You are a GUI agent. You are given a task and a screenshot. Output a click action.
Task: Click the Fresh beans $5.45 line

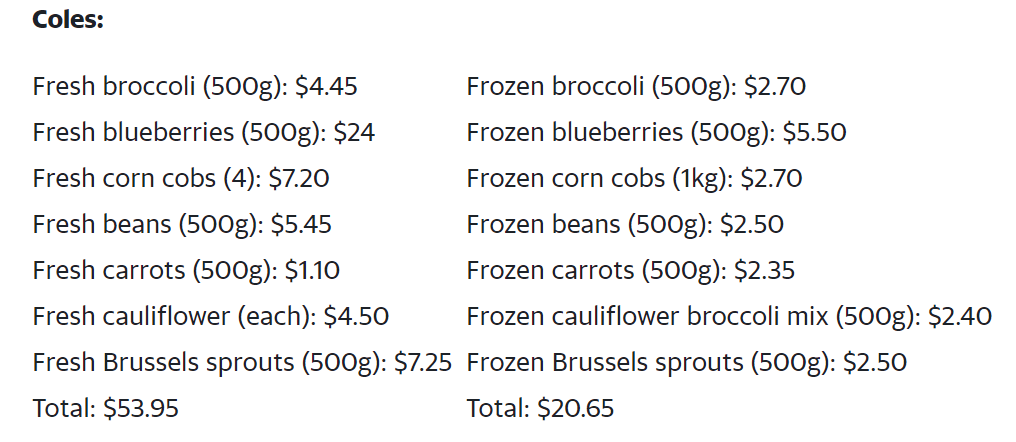182,224
